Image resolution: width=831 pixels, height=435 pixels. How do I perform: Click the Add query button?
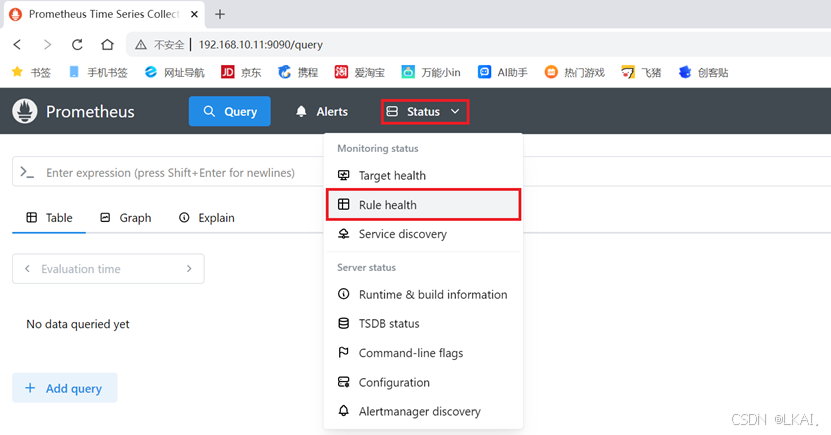[x=65, y=388]
